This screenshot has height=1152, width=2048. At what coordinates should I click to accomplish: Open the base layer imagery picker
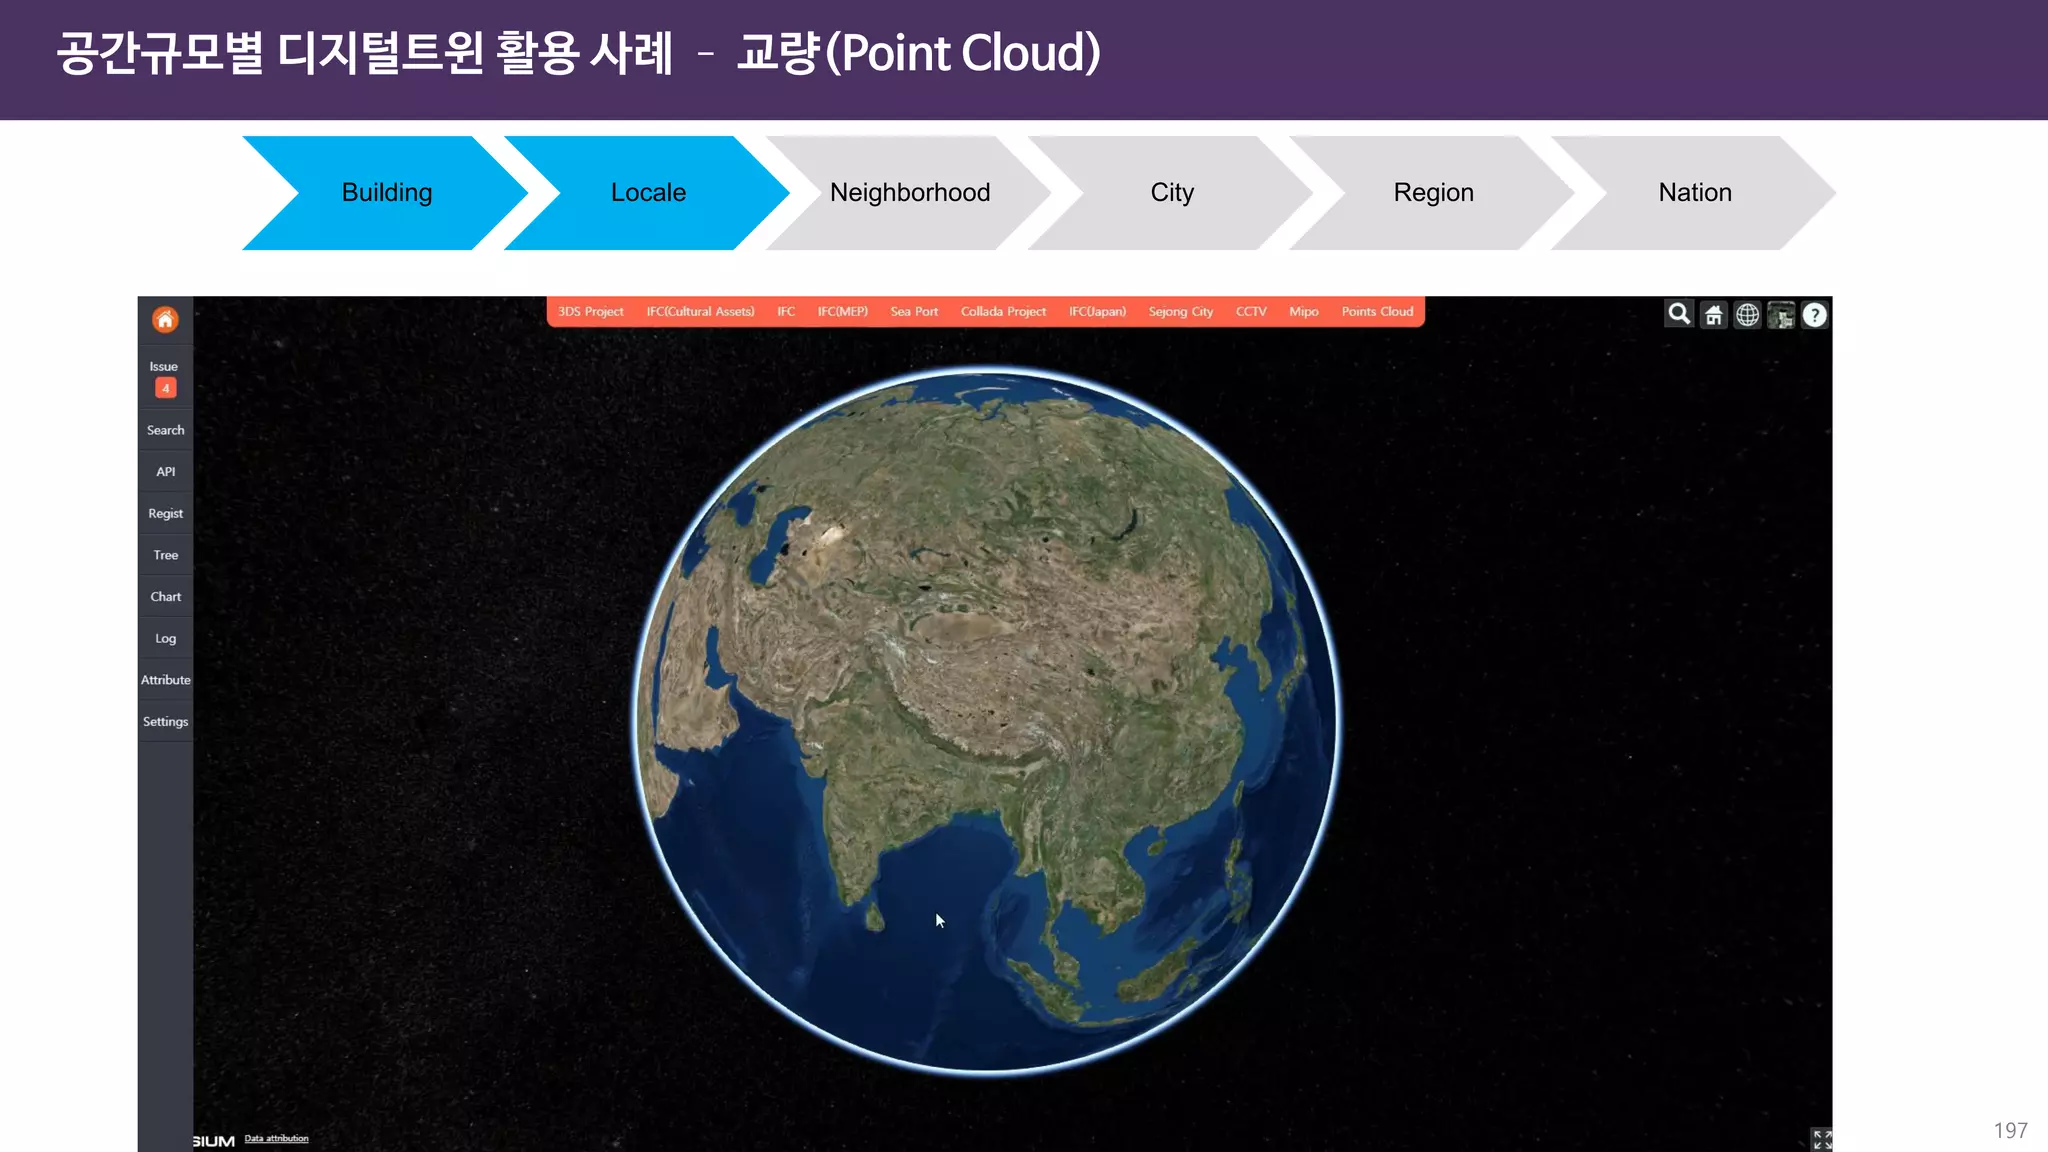[1781, 315]
